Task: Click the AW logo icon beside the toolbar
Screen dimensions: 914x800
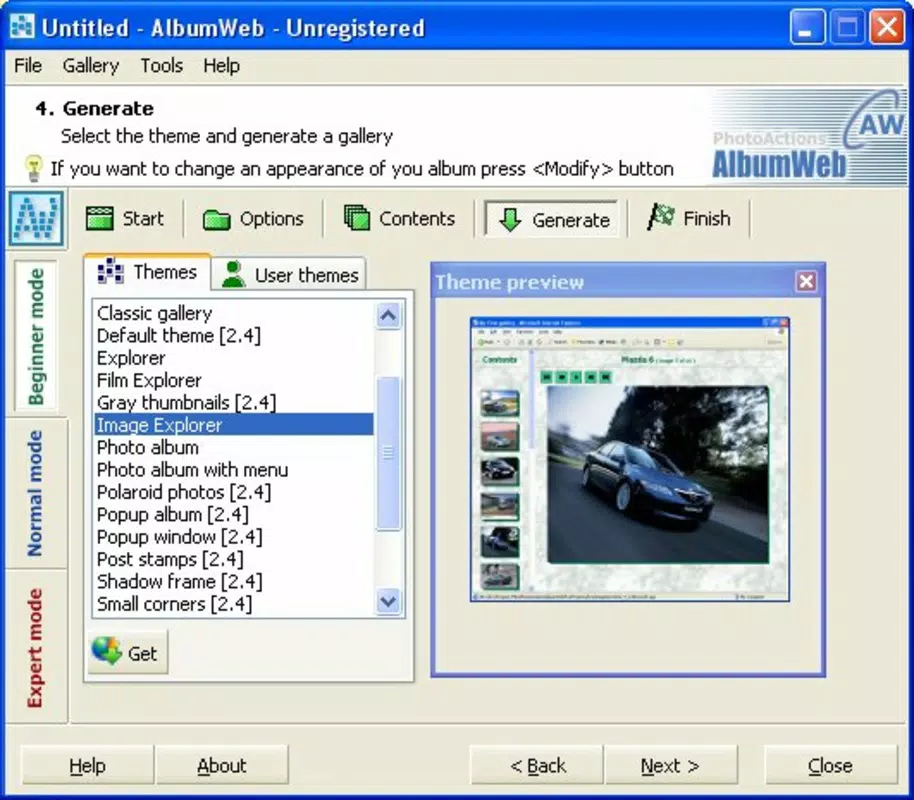Action: click(x=37, y=219)
